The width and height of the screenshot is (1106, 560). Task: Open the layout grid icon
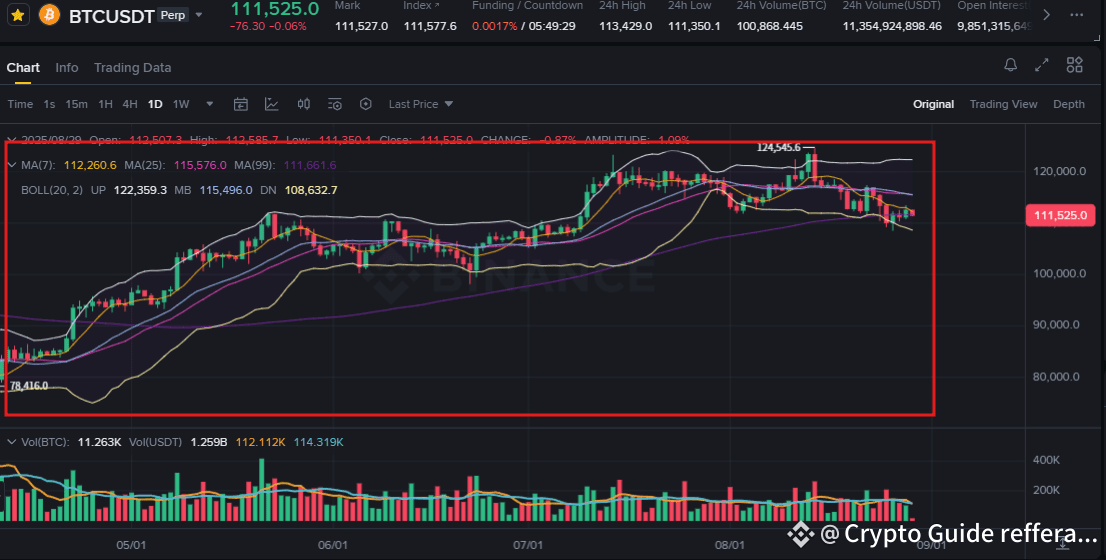1074,66
